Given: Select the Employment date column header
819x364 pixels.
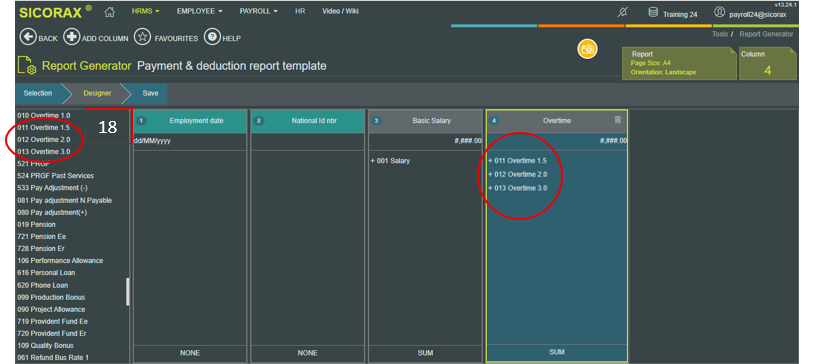Looking at the screenshot, I should tap(190, 121).
